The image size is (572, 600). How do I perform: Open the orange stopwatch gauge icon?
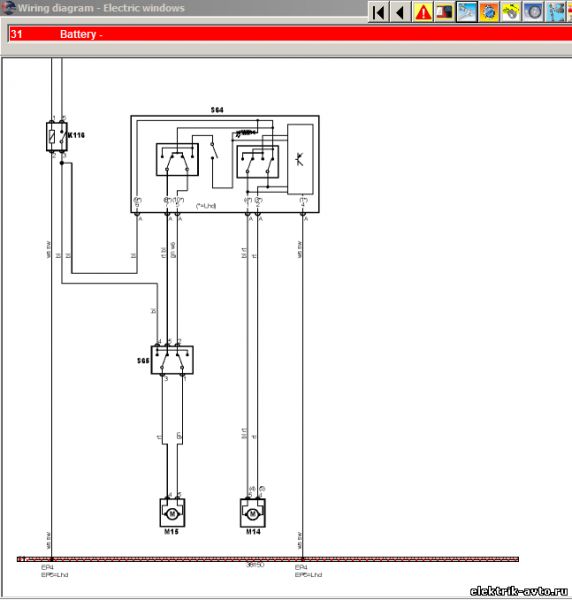tap(489, 12)
